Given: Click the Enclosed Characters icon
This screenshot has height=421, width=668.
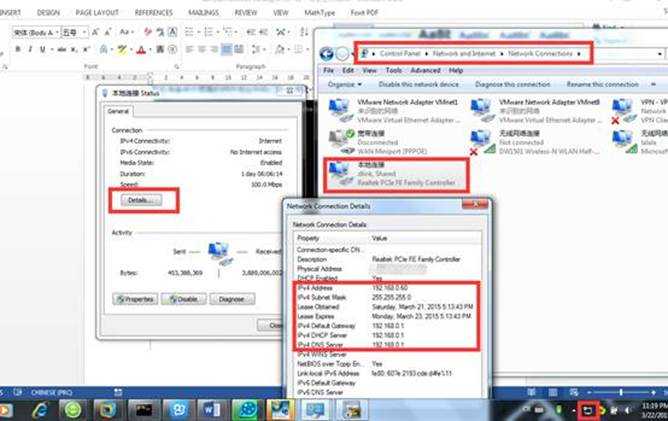Looking at the screenshot, I should (173, 50).
